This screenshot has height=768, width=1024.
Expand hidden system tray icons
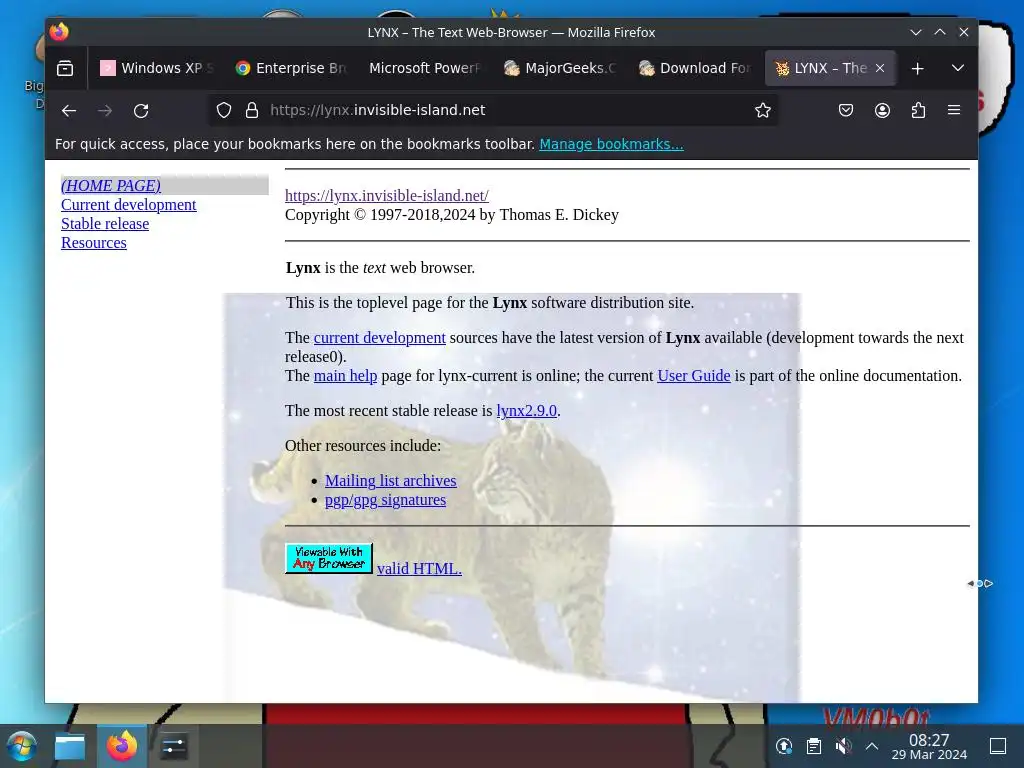coord(872,746)
